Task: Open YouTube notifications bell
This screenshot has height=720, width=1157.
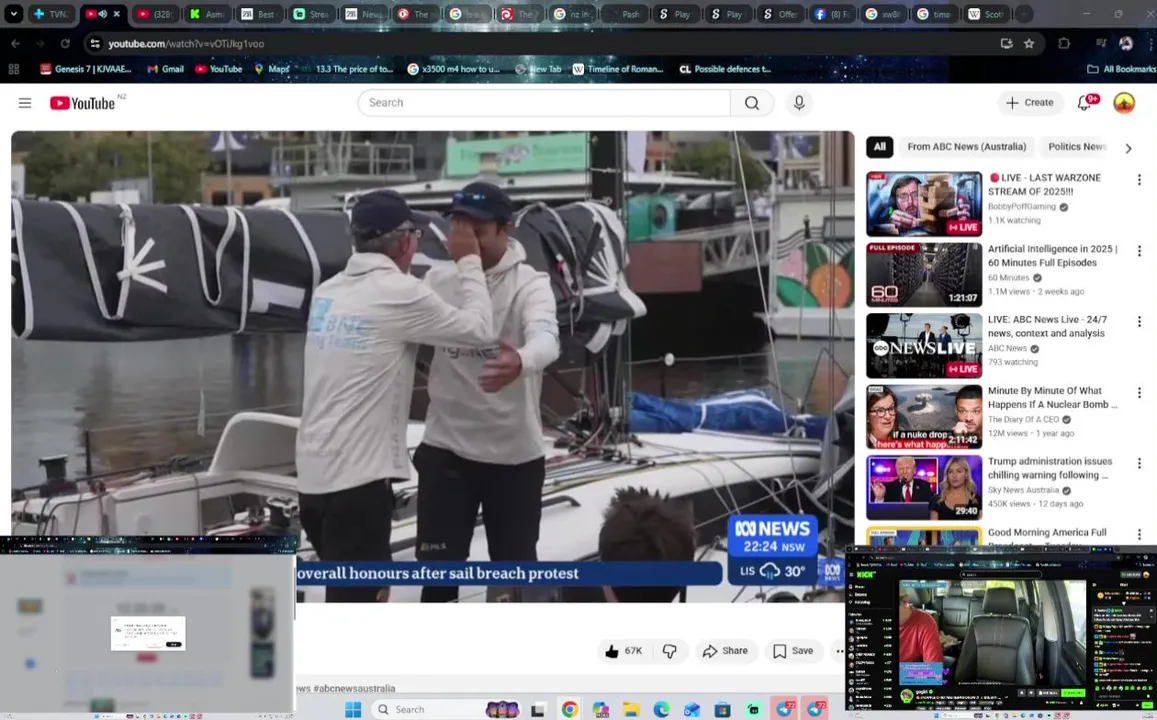Action: 1085,103
